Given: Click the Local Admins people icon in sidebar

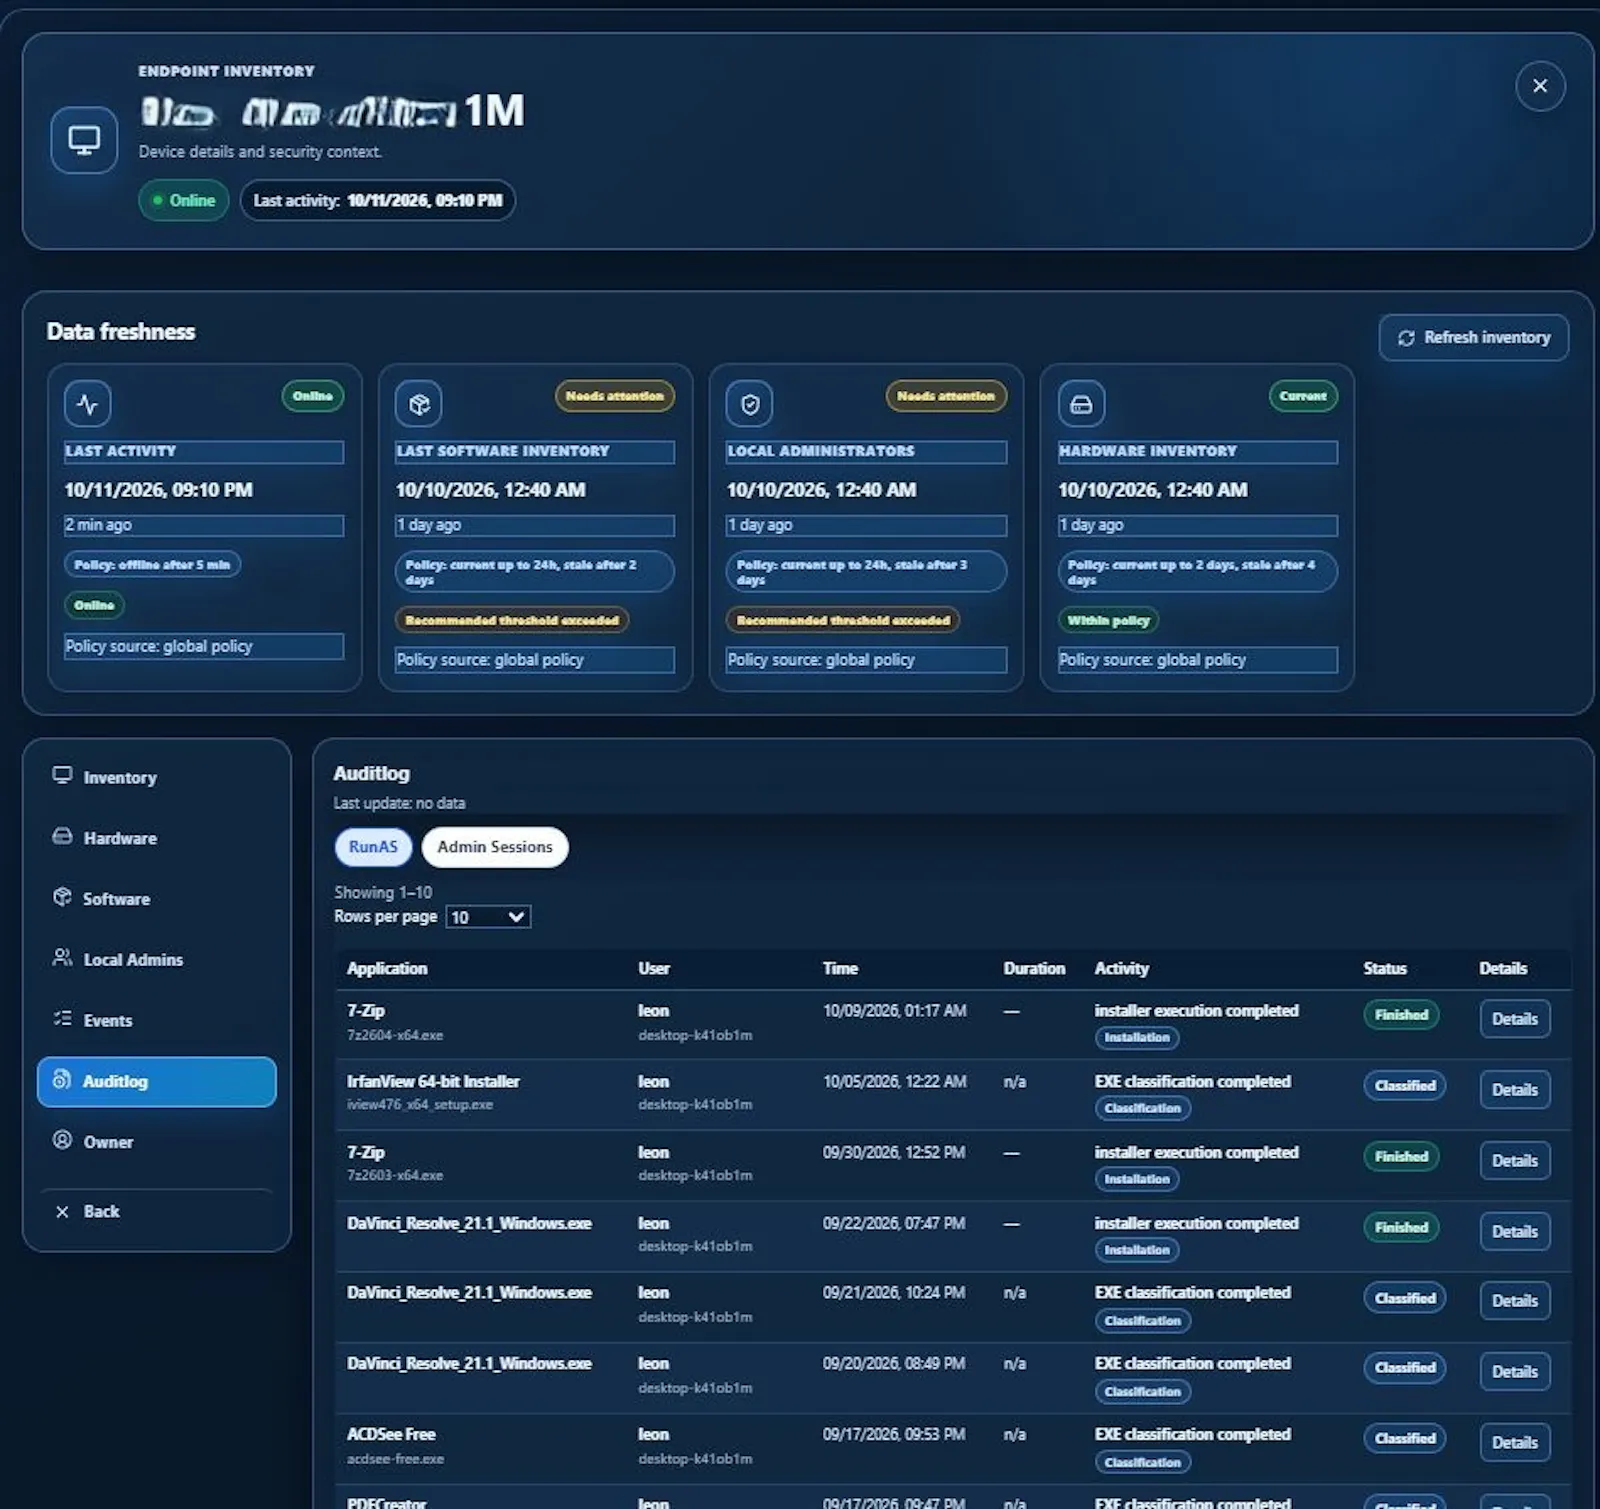Looking at the screenshot, I should point(62,958).
